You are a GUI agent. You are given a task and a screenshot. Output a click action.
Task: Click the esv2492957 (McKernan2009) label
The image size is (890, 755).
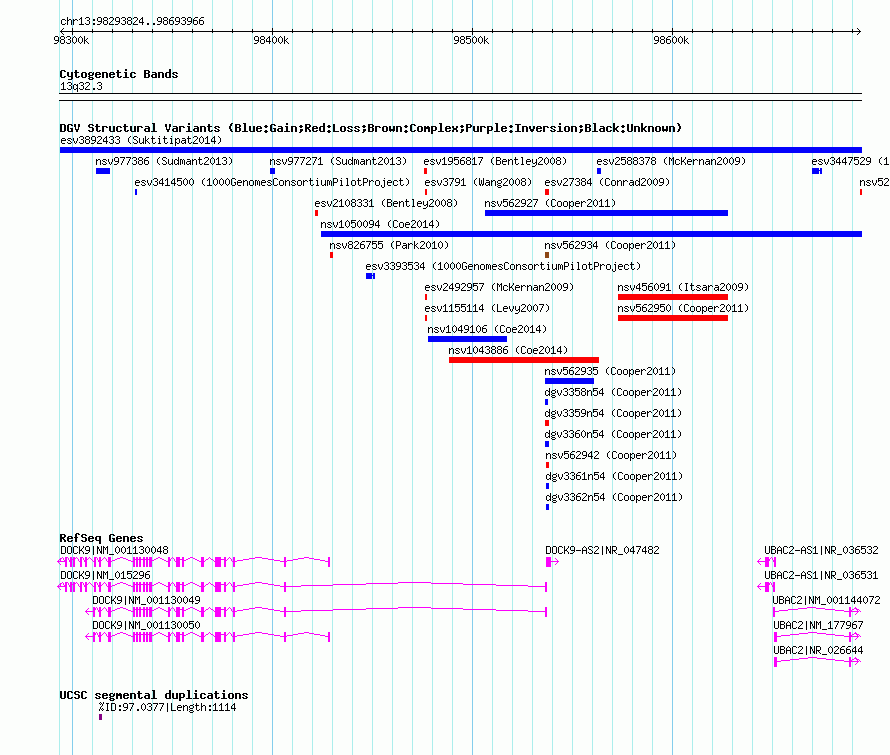499,287
